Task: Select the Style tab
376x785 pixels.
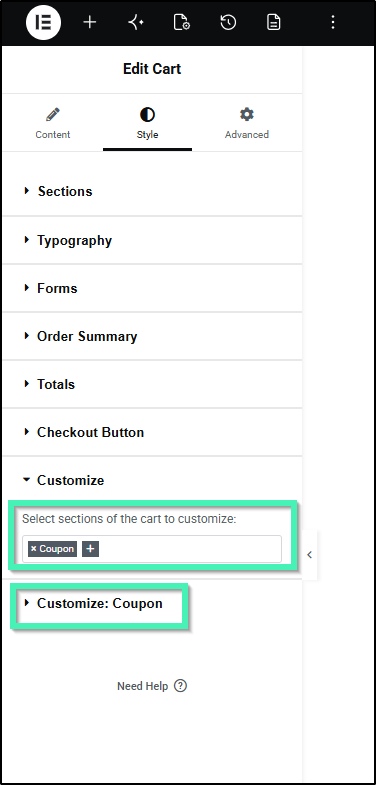Action: (x=147, y=123)
